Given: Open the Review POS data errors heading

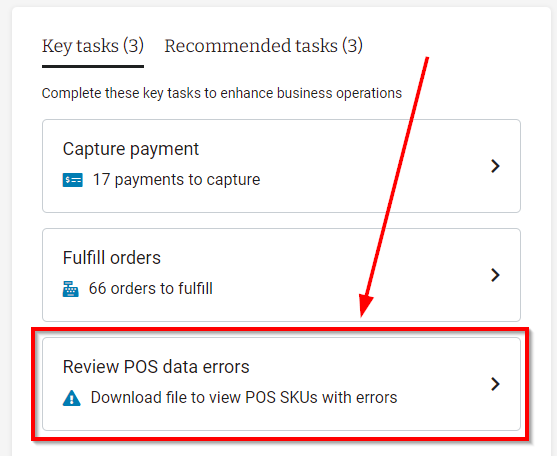Looking at the screenshot, I should [x=156, y=367].
